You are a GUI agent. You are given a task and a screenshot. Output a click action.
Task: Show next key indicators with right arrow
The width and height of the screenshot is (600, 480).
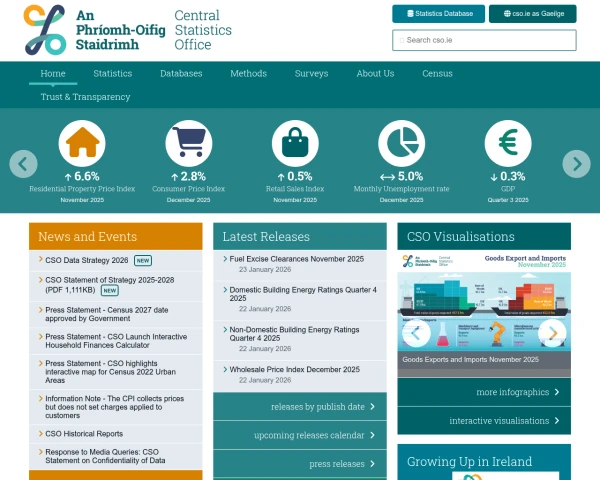(576, 164)
